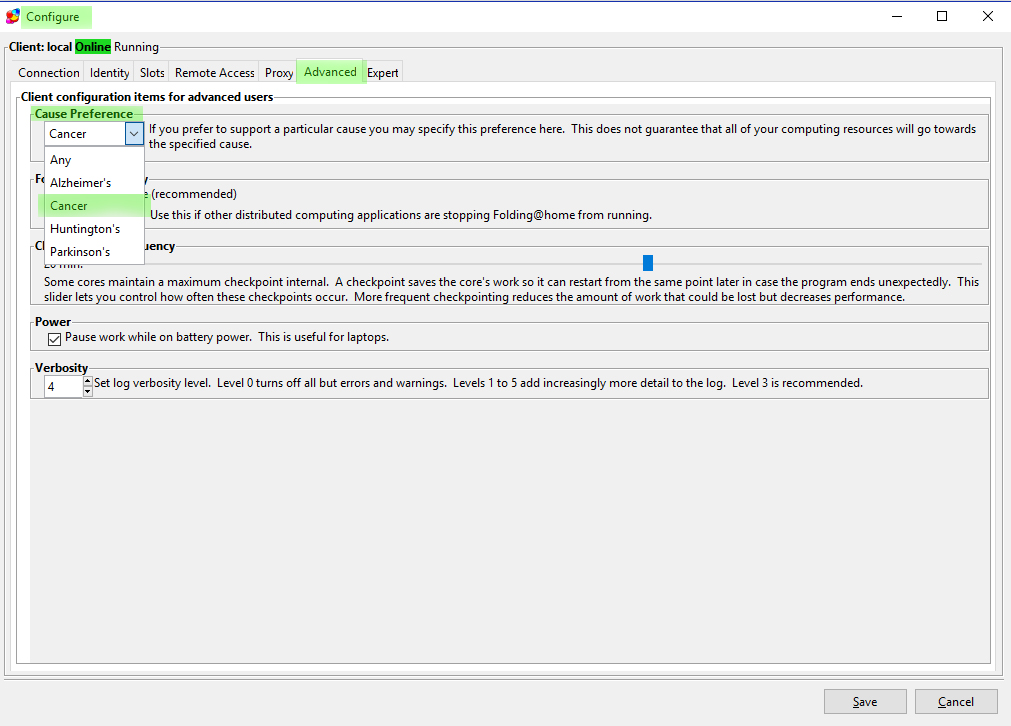1011x726 pixels.
Task: Close the Configure window
Action: point(988,16)
